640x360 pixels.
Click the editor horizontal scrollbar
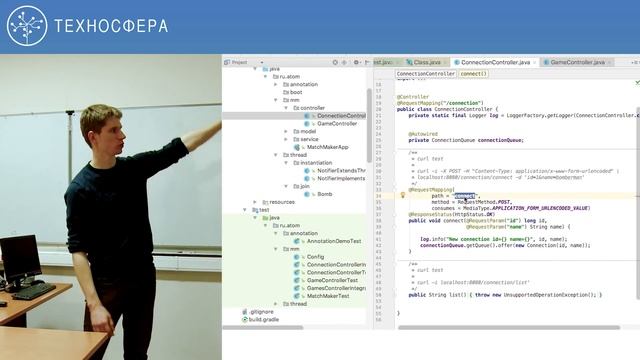click(509, 327)
